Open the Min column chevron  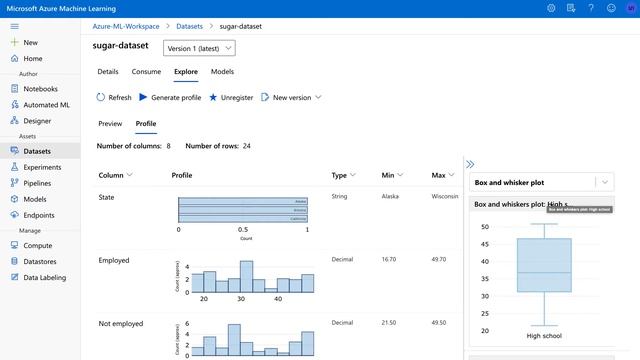(400, 175)
